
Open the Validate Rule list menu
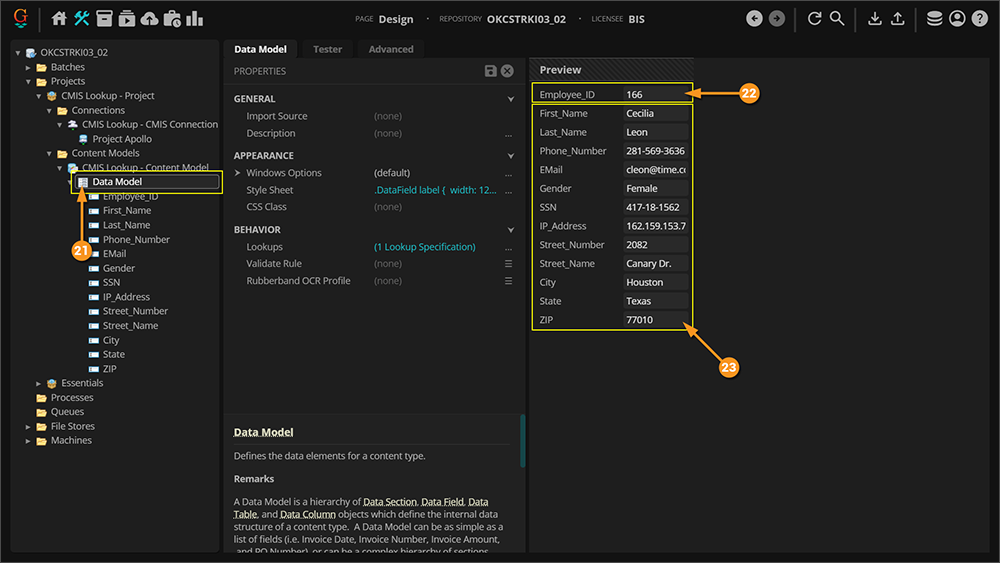508,264
